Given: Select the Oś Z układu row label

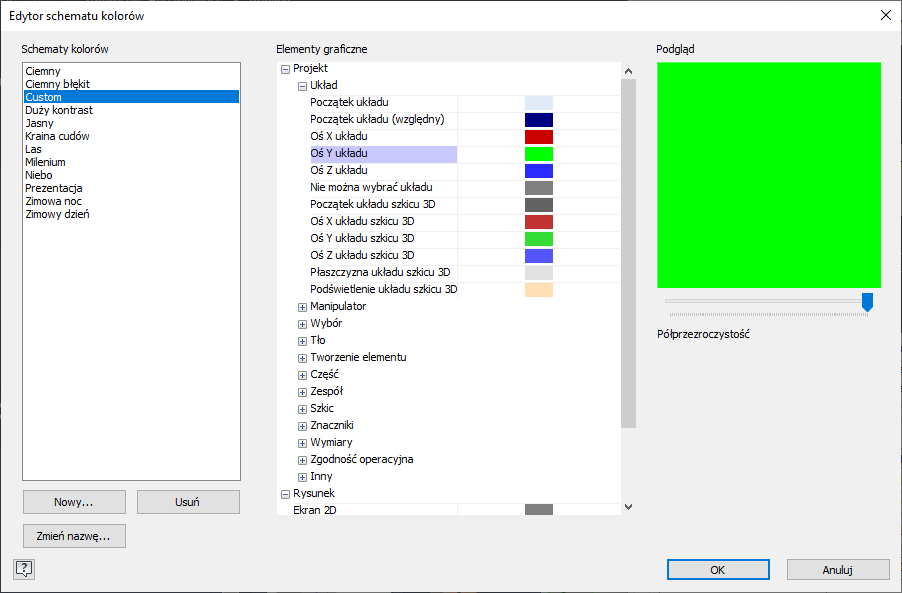Looking at the screenshot, I should click(339, 170).
